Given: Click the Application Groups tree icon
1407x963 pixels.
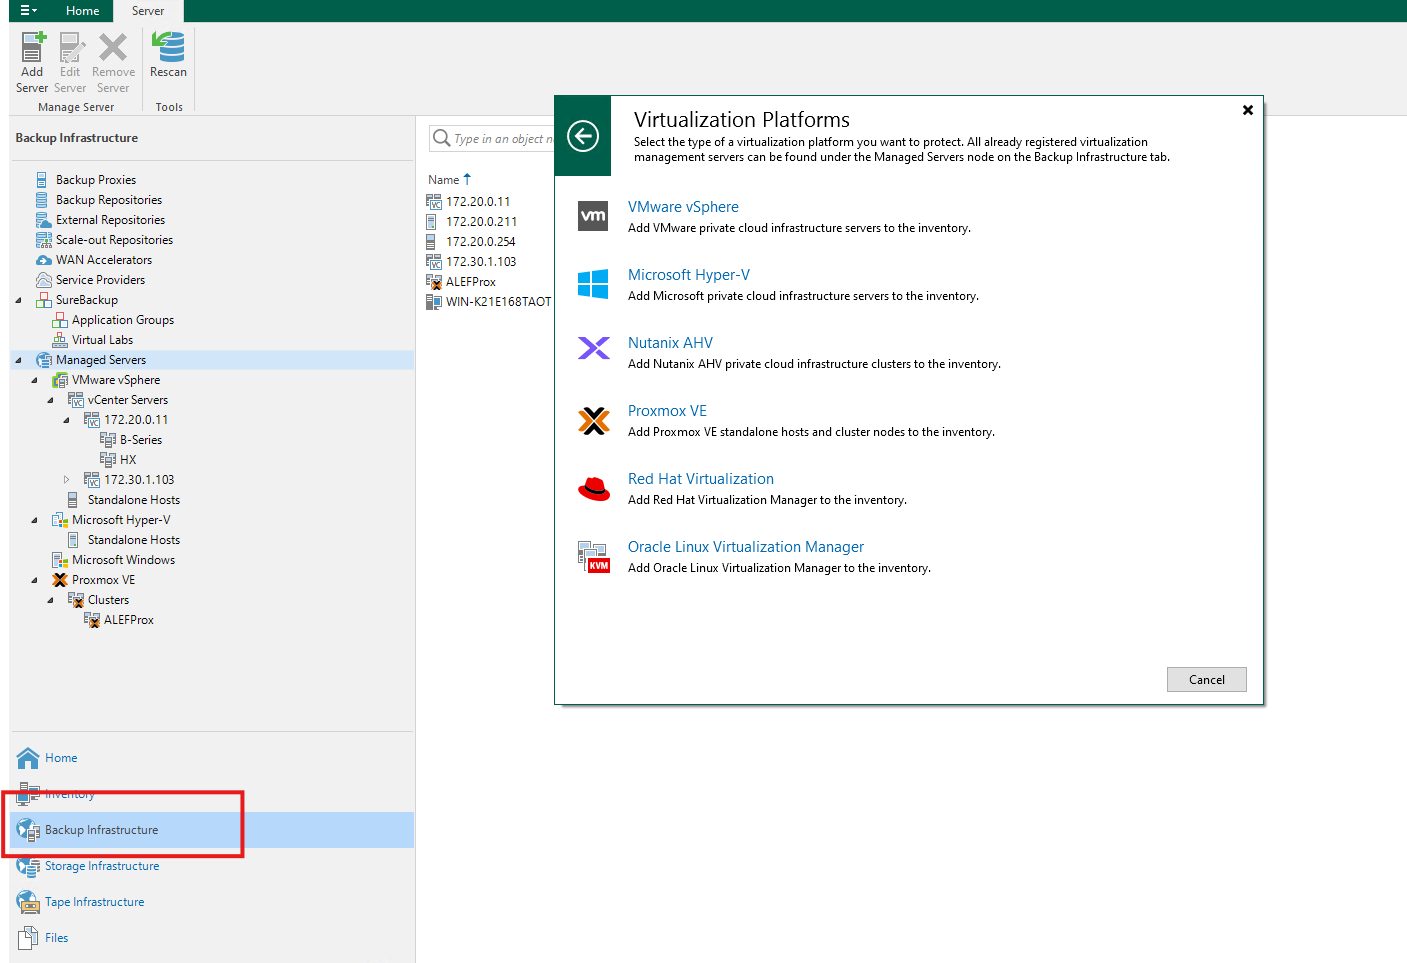Looking at the screenshot, I should pos(60,320).
